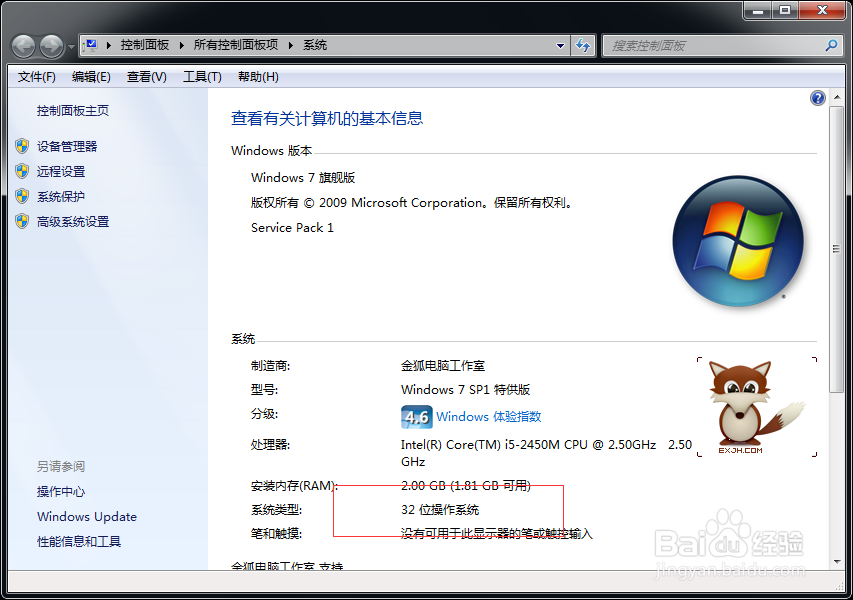This screenshot has height=600, width=853.
Task: Click scrollbar up arrow
Action: (x=837, y=97)
